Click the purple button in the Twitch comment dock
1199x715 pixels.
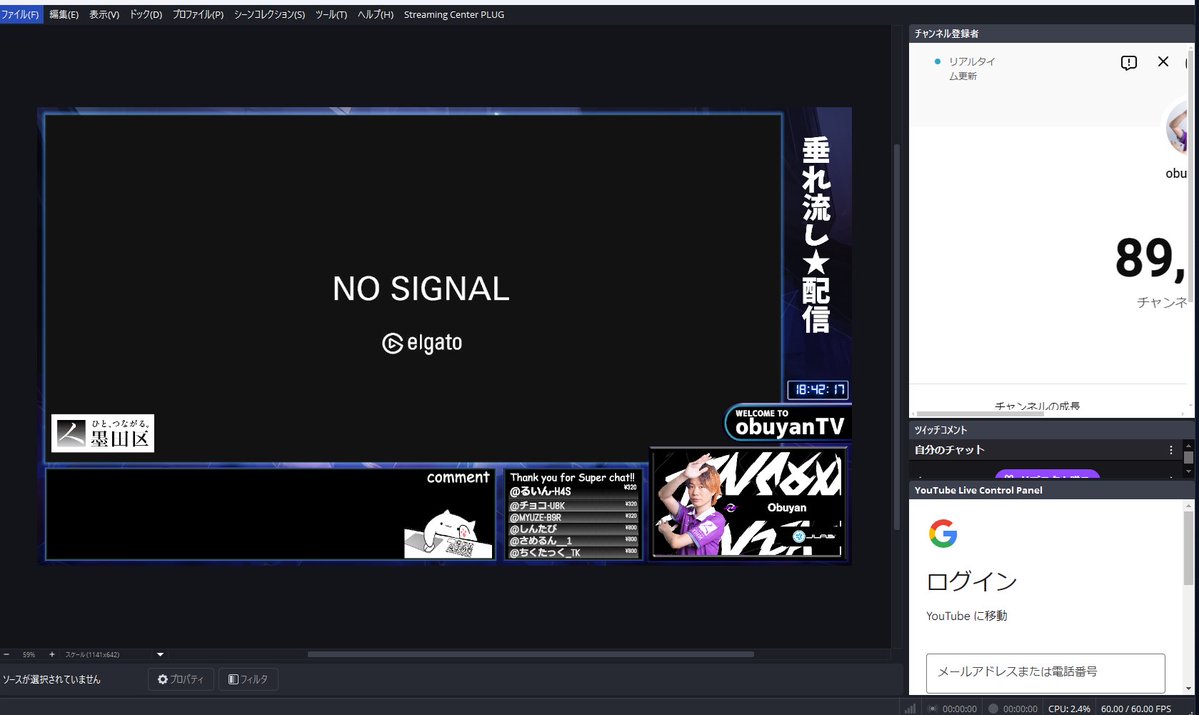(x=1047, y=477)
